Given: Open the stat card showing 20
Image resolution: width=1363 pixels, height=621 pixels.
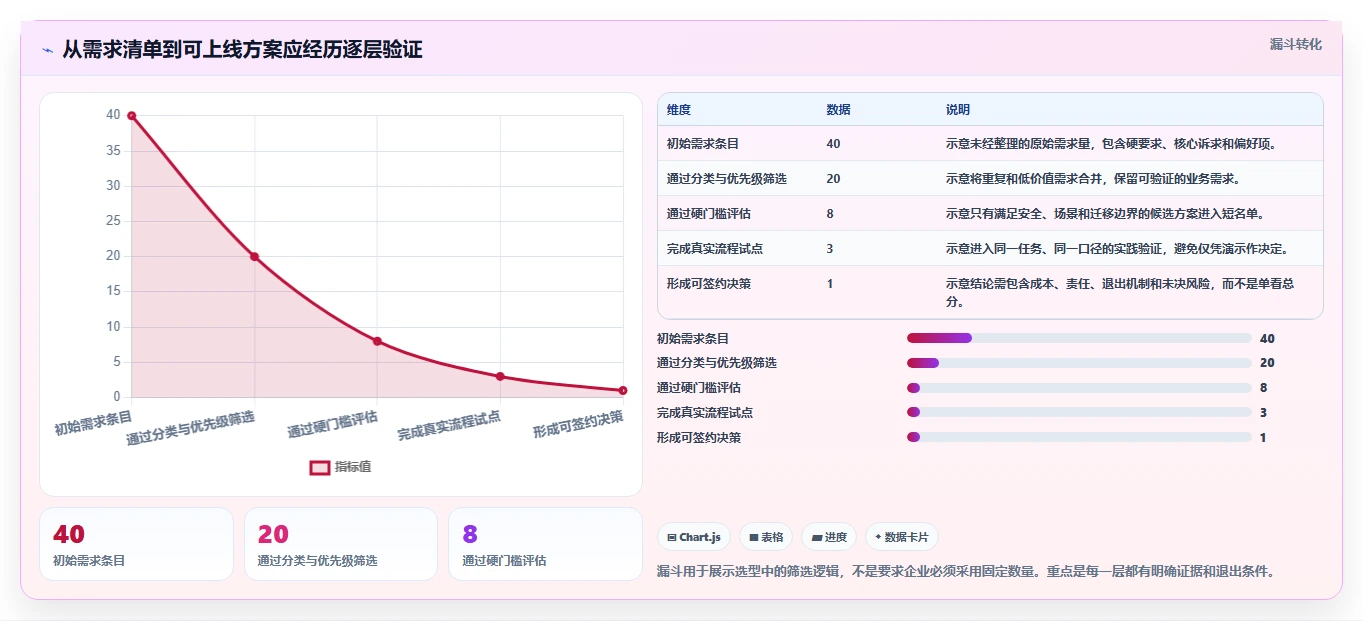Looking at the screenshot, I should (341, 544).
